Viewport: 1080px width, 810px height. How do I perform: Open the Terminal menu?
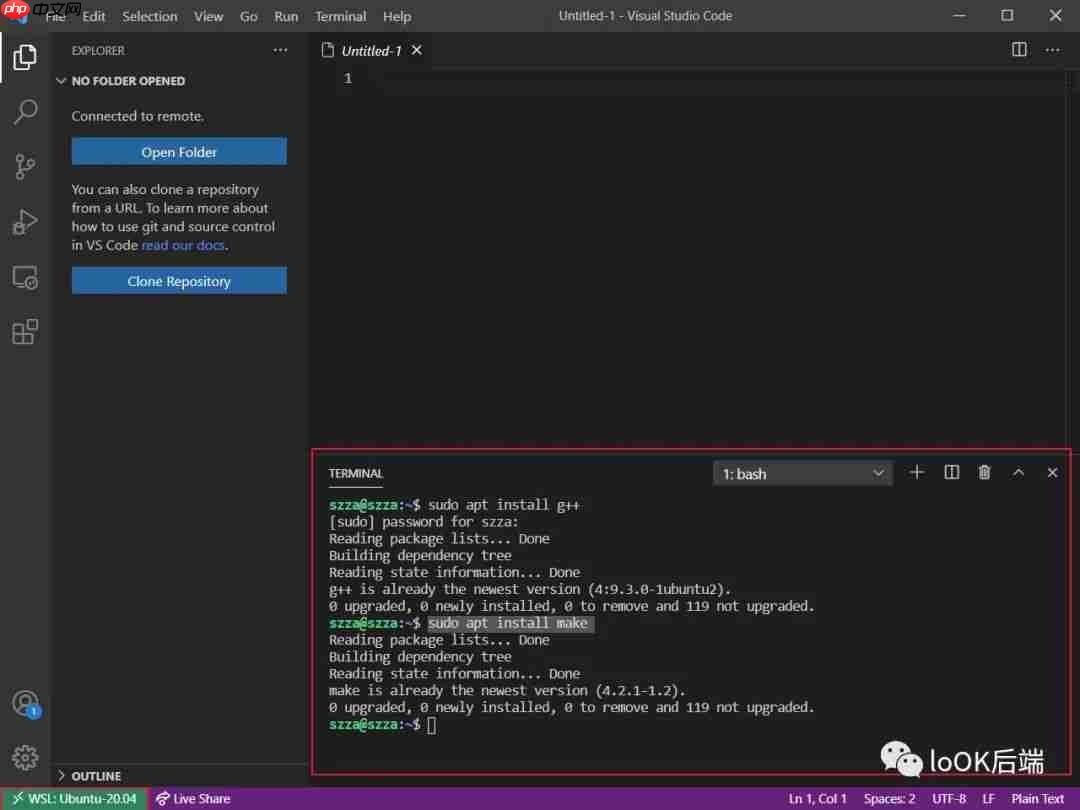pyautogui.click(x=340, y=16)
